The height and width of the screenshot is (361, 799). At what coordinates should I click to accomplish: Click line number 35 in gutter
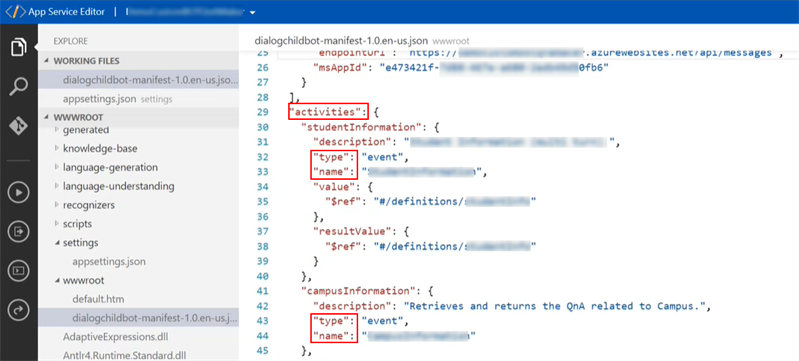tap(262, 201)
